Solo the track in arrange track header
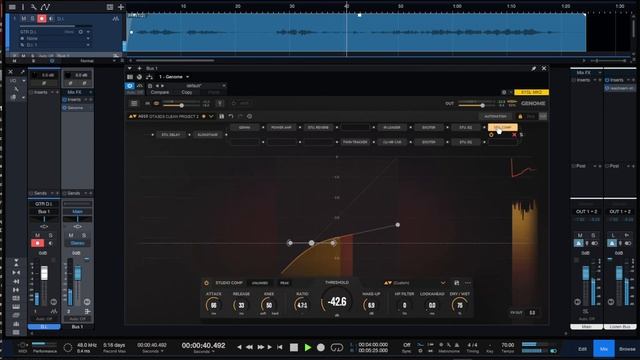Screen dimensions: 640x360 coord(32,19)
